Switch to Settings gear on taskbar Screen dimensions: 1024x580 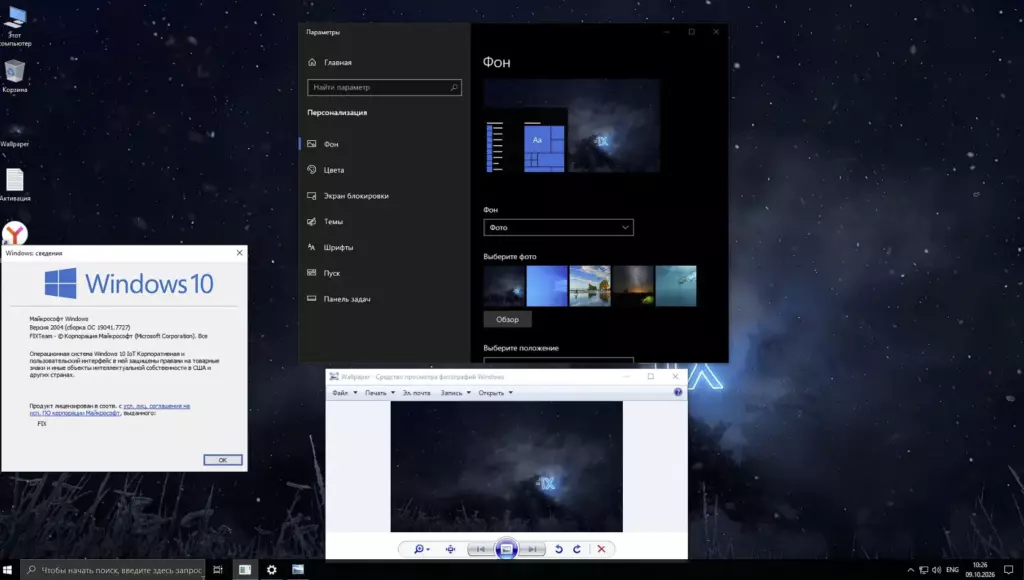coord(272,570)
